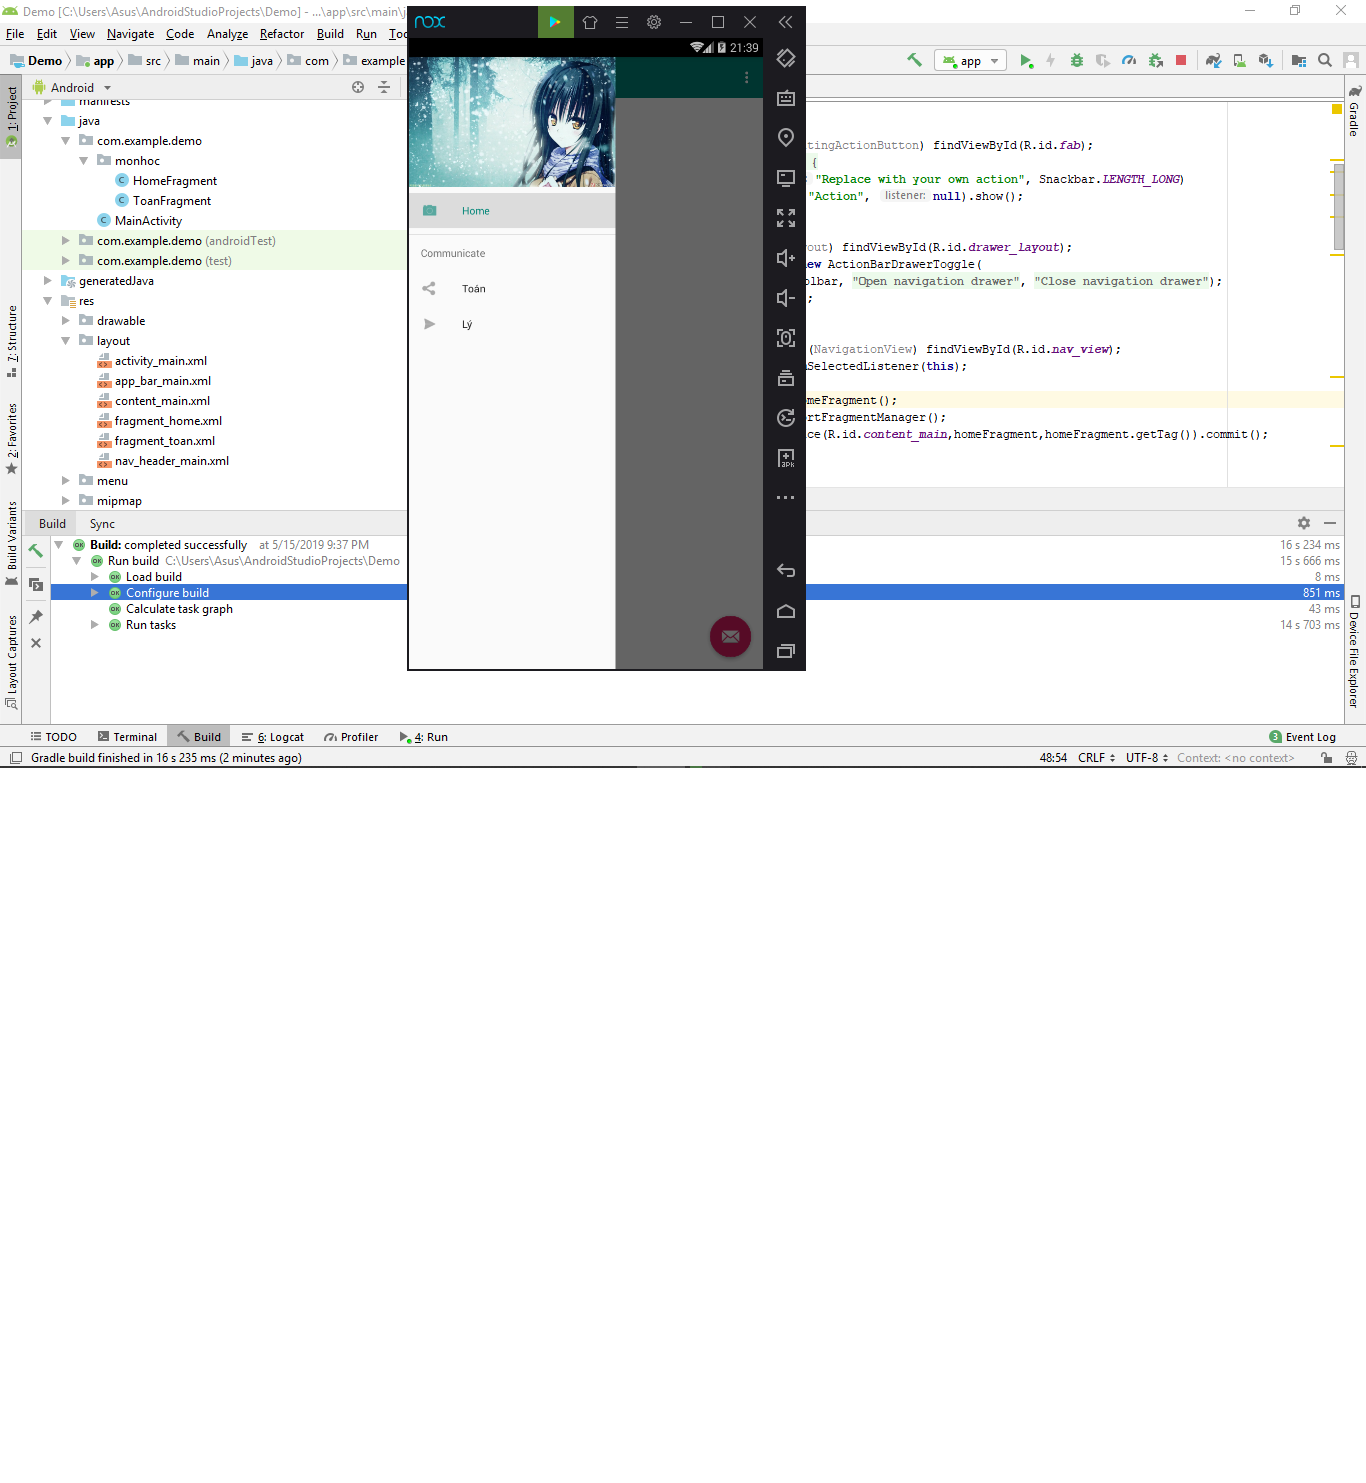Open the build panel settings gear
This screenshot has height=1483, width=1366.
click(1304, 523)
